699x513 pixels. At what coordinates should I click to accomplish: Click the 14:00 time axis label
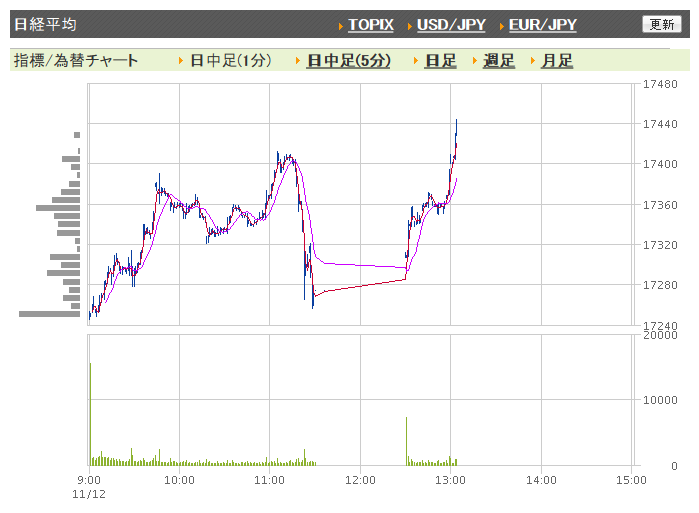[541, 480]
